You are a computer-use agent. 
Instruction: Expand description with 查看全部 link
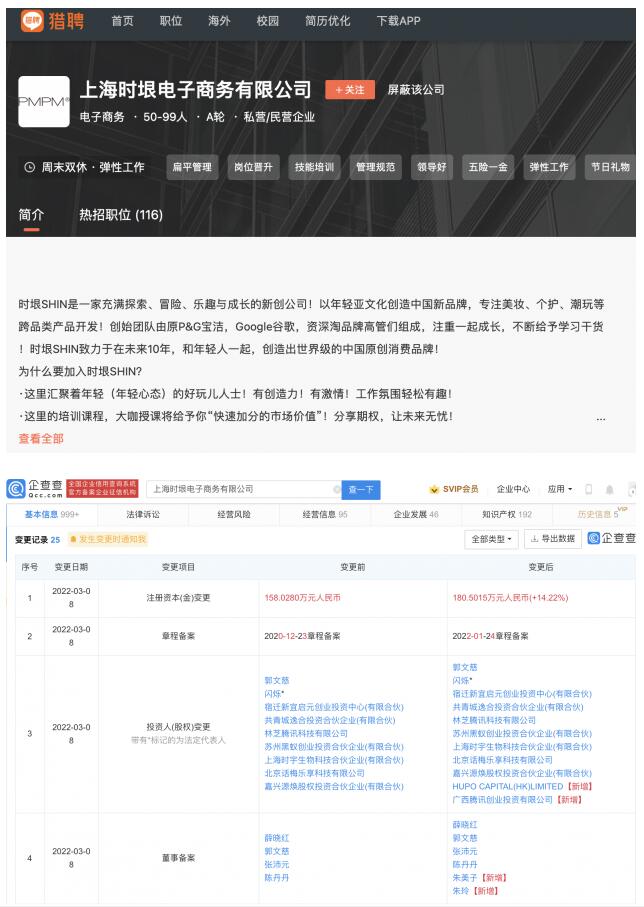click(x=41, y=438)
